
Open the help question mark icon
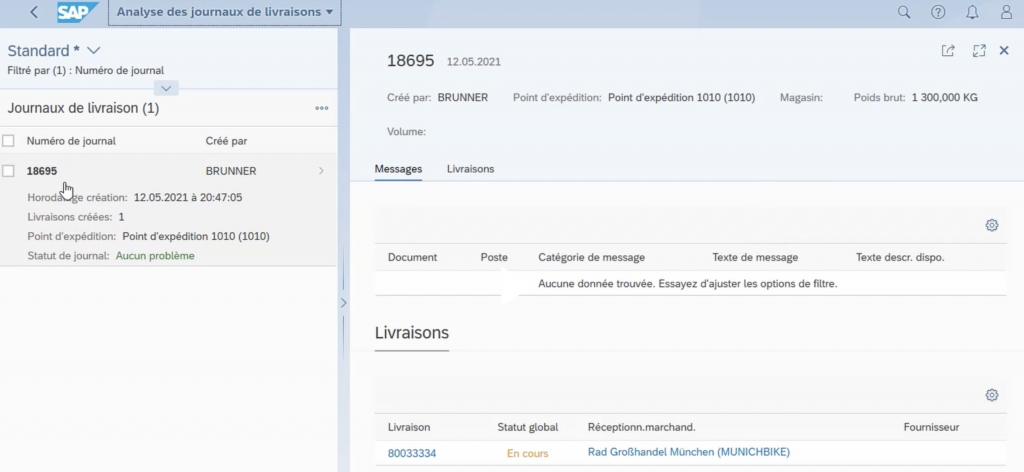[x=938, y=12]
